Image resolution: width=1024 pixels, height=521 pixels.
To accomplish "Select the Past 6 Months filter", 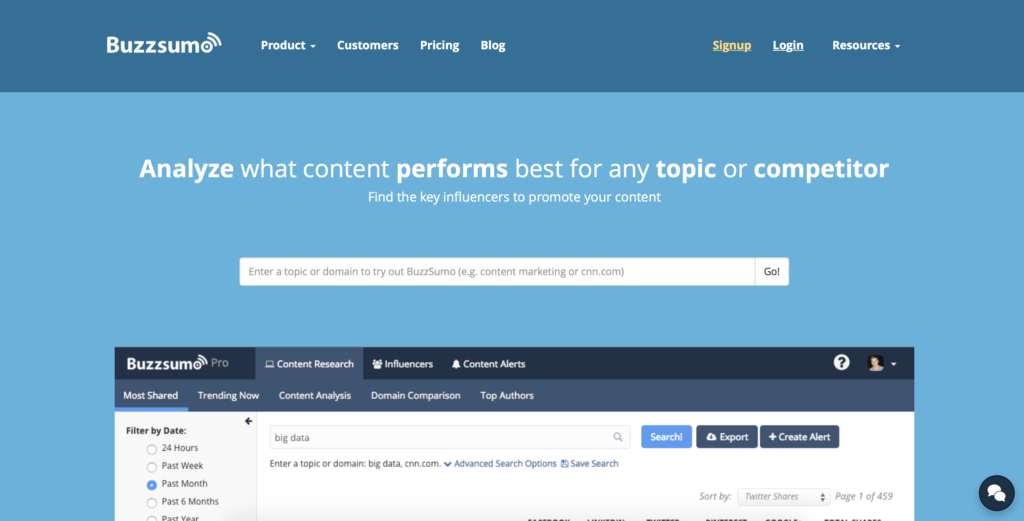I will coord(152,503).
